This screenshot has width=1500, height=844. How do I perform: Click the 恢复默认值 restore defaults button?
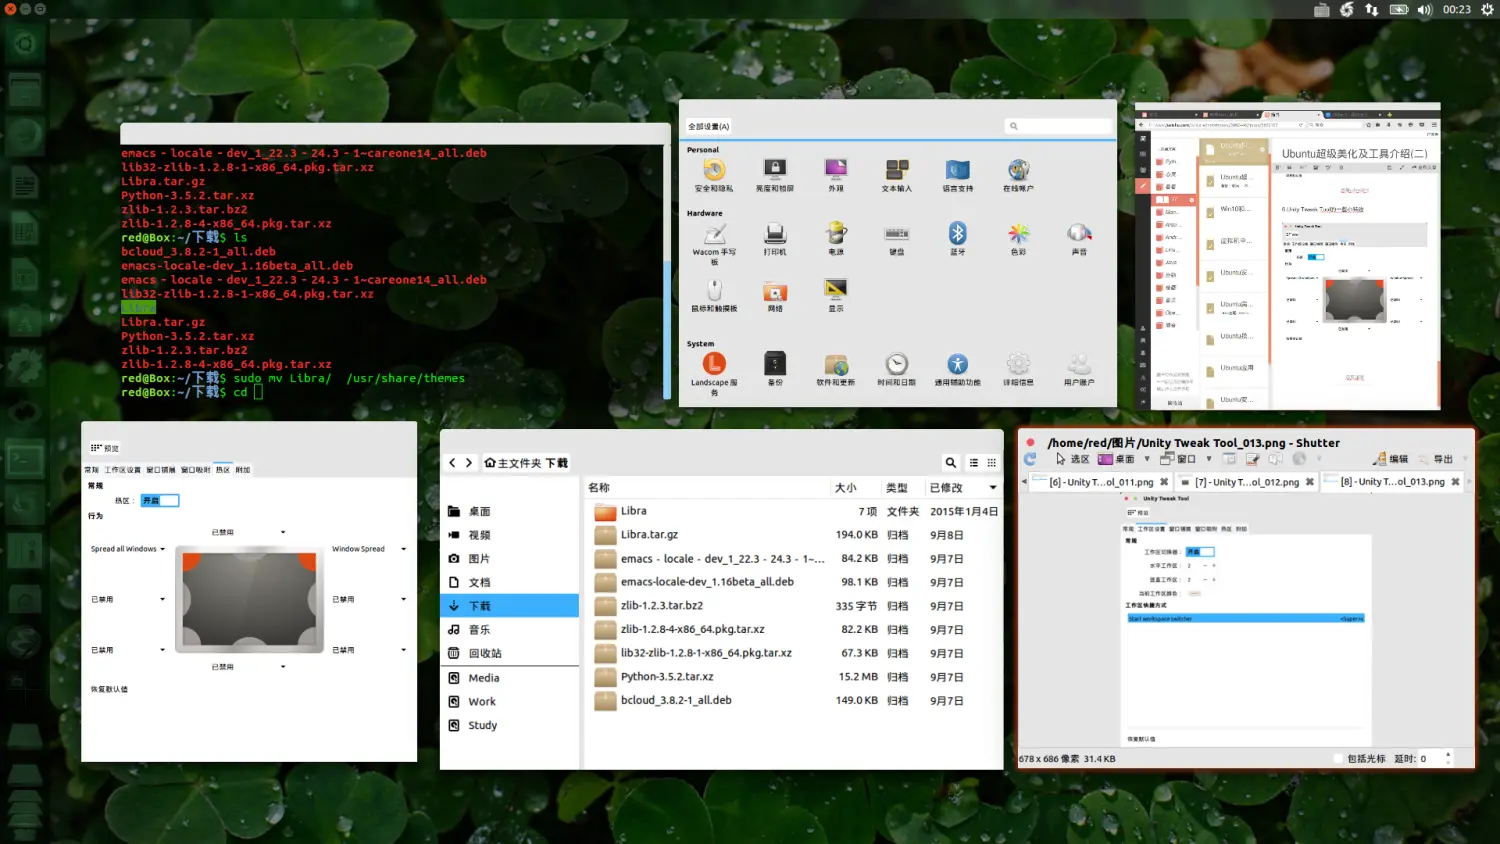109,689
